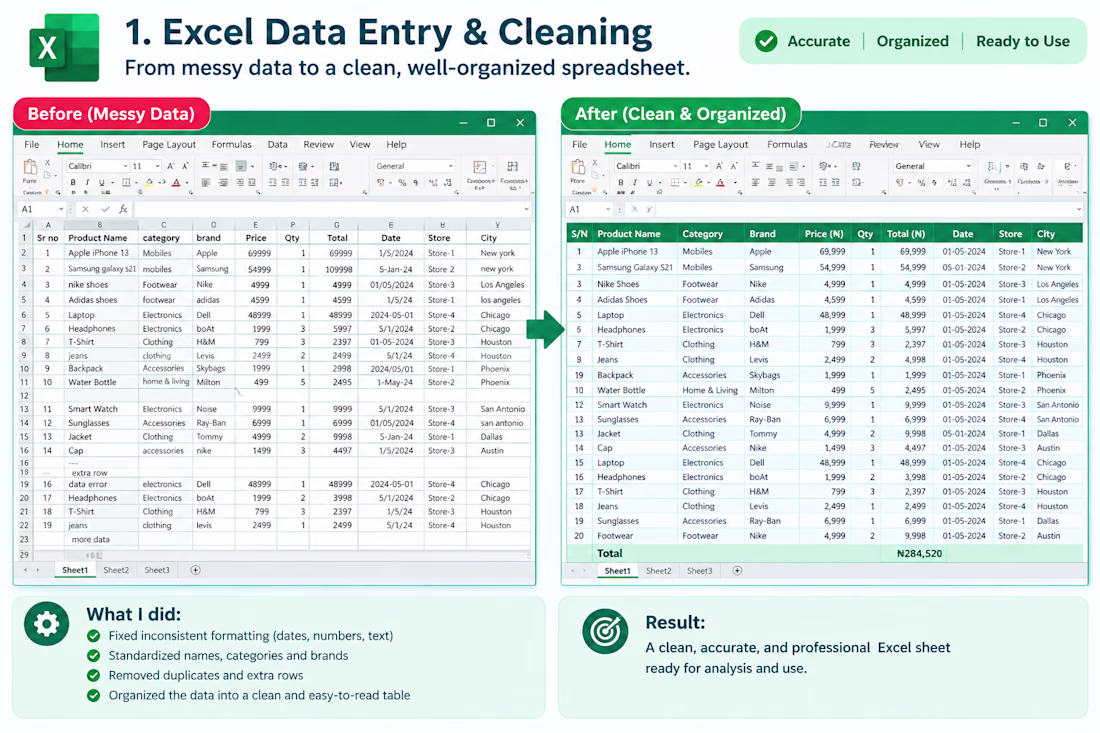Click Borders icon in After window
The image size is (1100, 733).
point(675,182)
